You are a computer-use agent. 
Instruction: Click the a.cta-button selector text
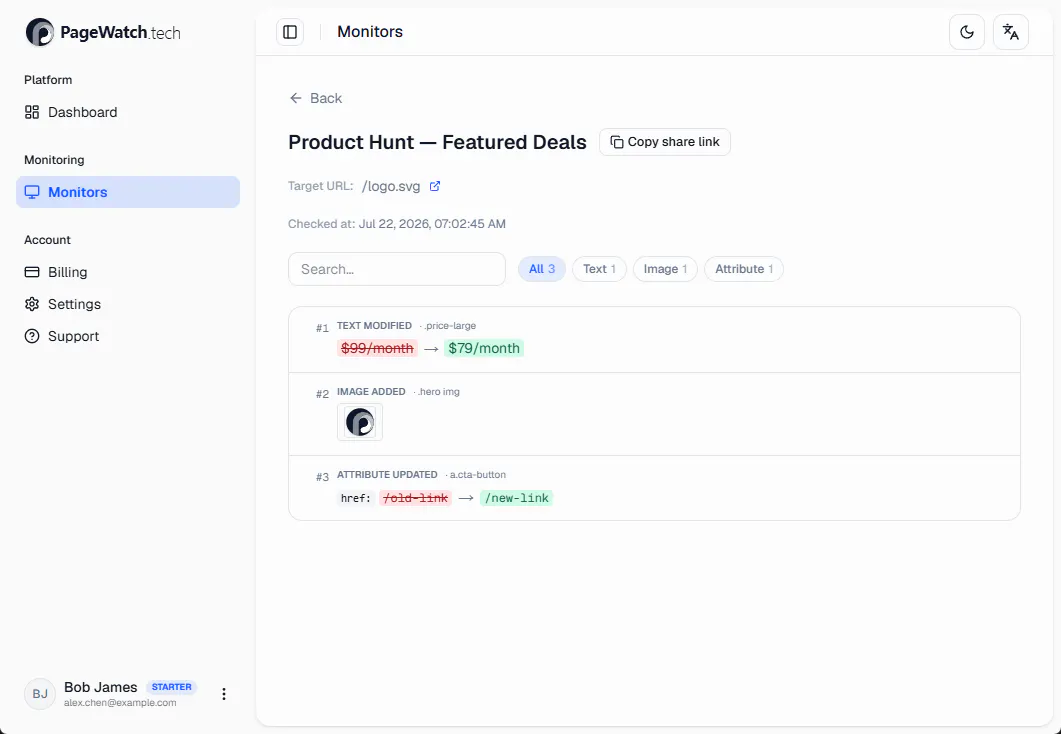[478, 475]
